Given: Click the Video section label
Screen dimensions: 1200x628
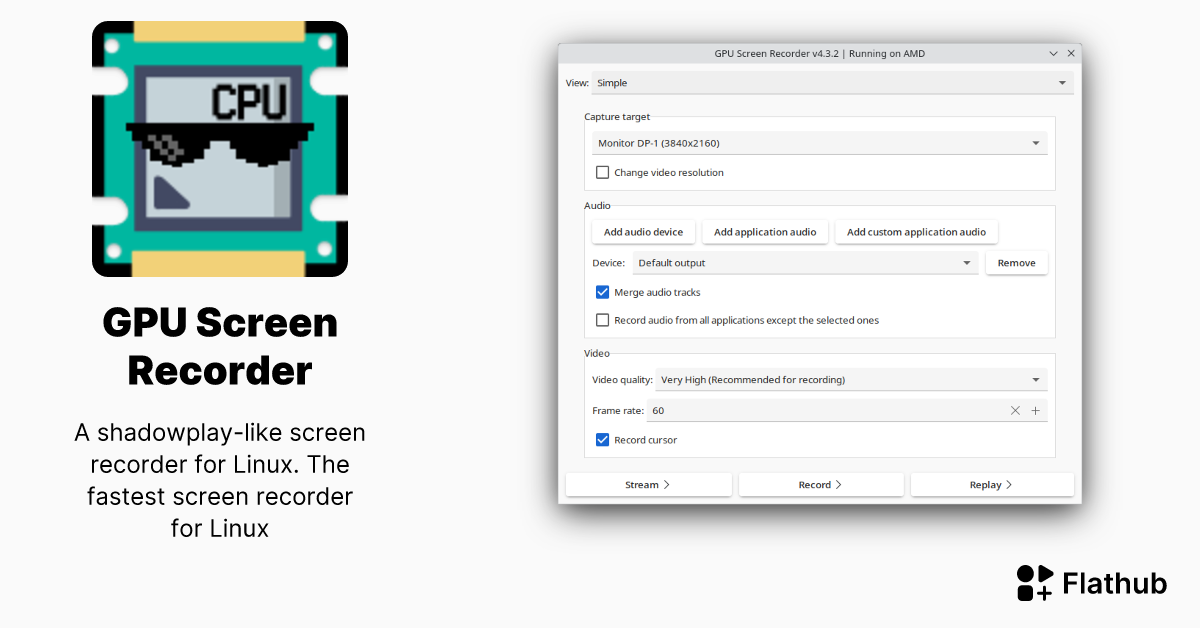Looking at the screenshot, I should tap(597, 353).
